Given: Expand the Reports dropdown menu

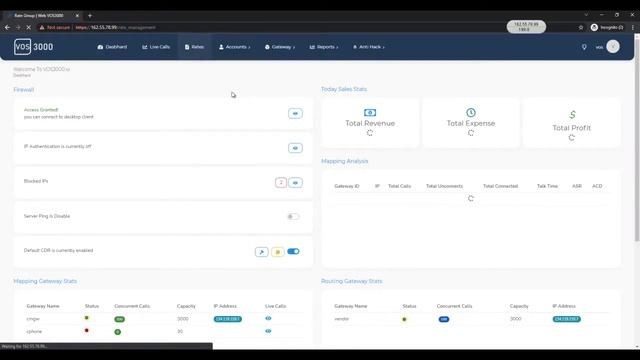Looking at the screenshot, I should [x=324, y=47].
